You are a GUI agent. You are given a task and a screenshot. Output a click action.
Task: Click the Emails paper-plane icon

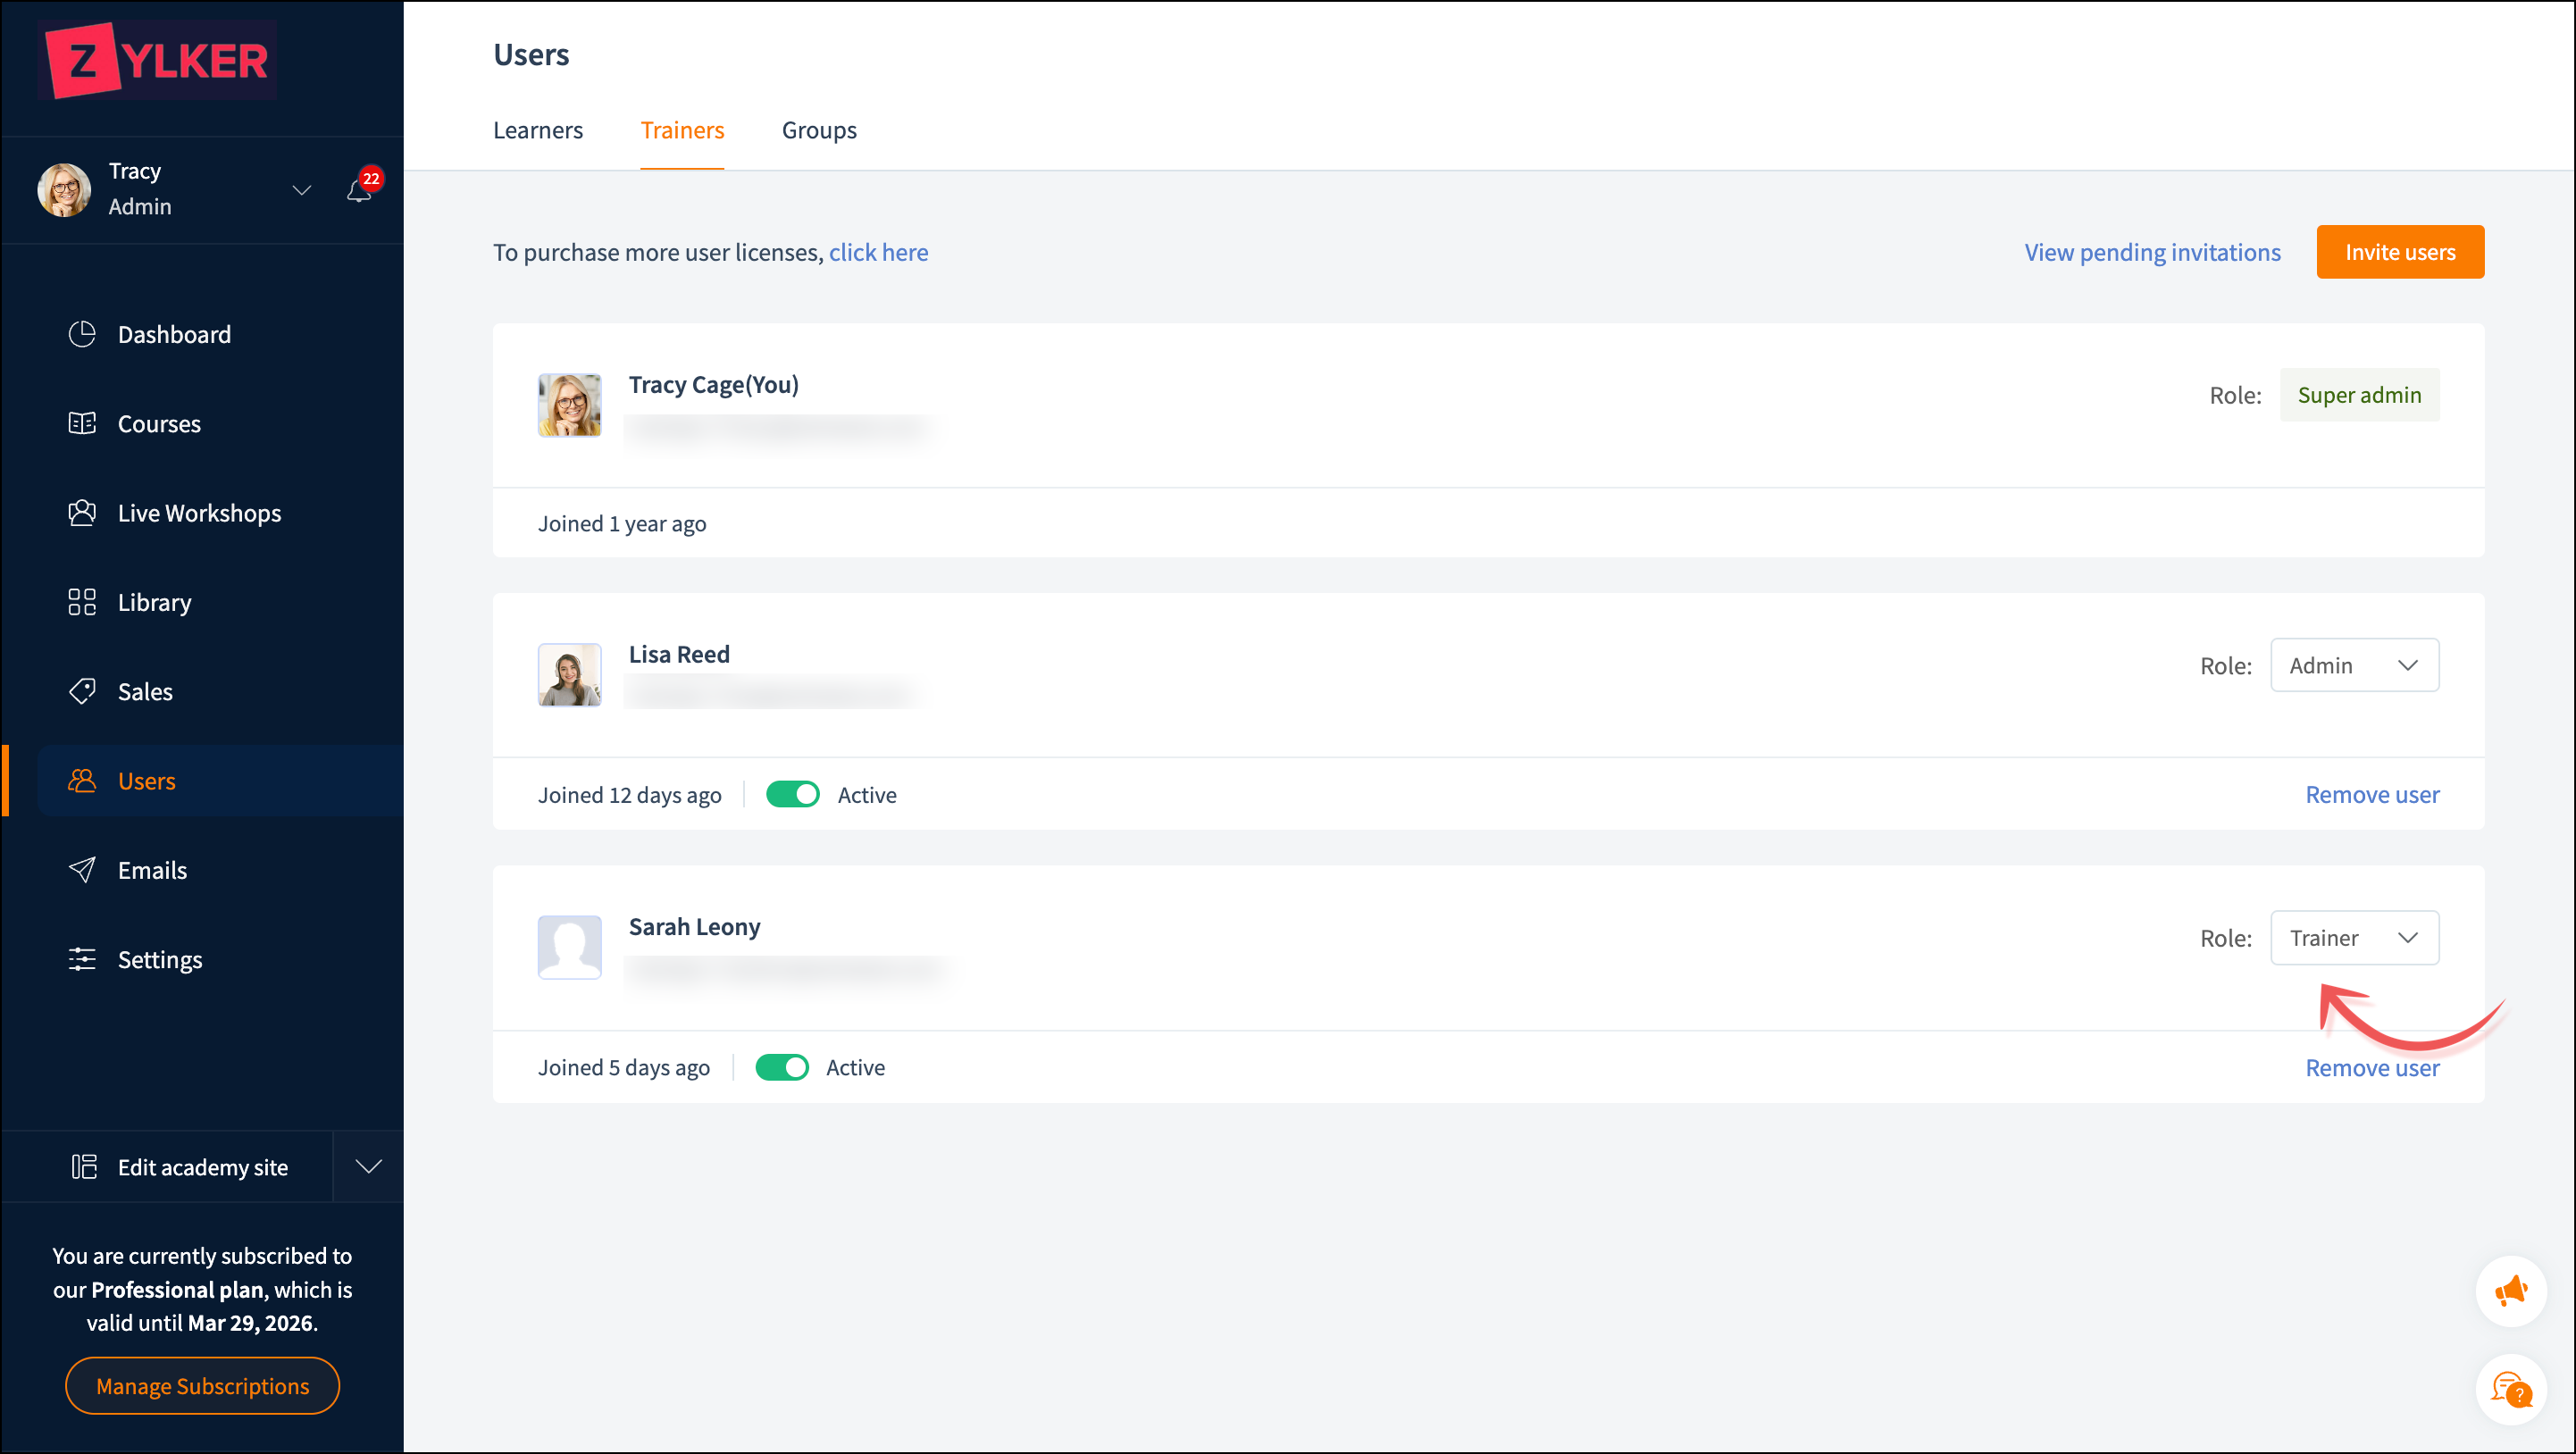[x=82, y=870]
